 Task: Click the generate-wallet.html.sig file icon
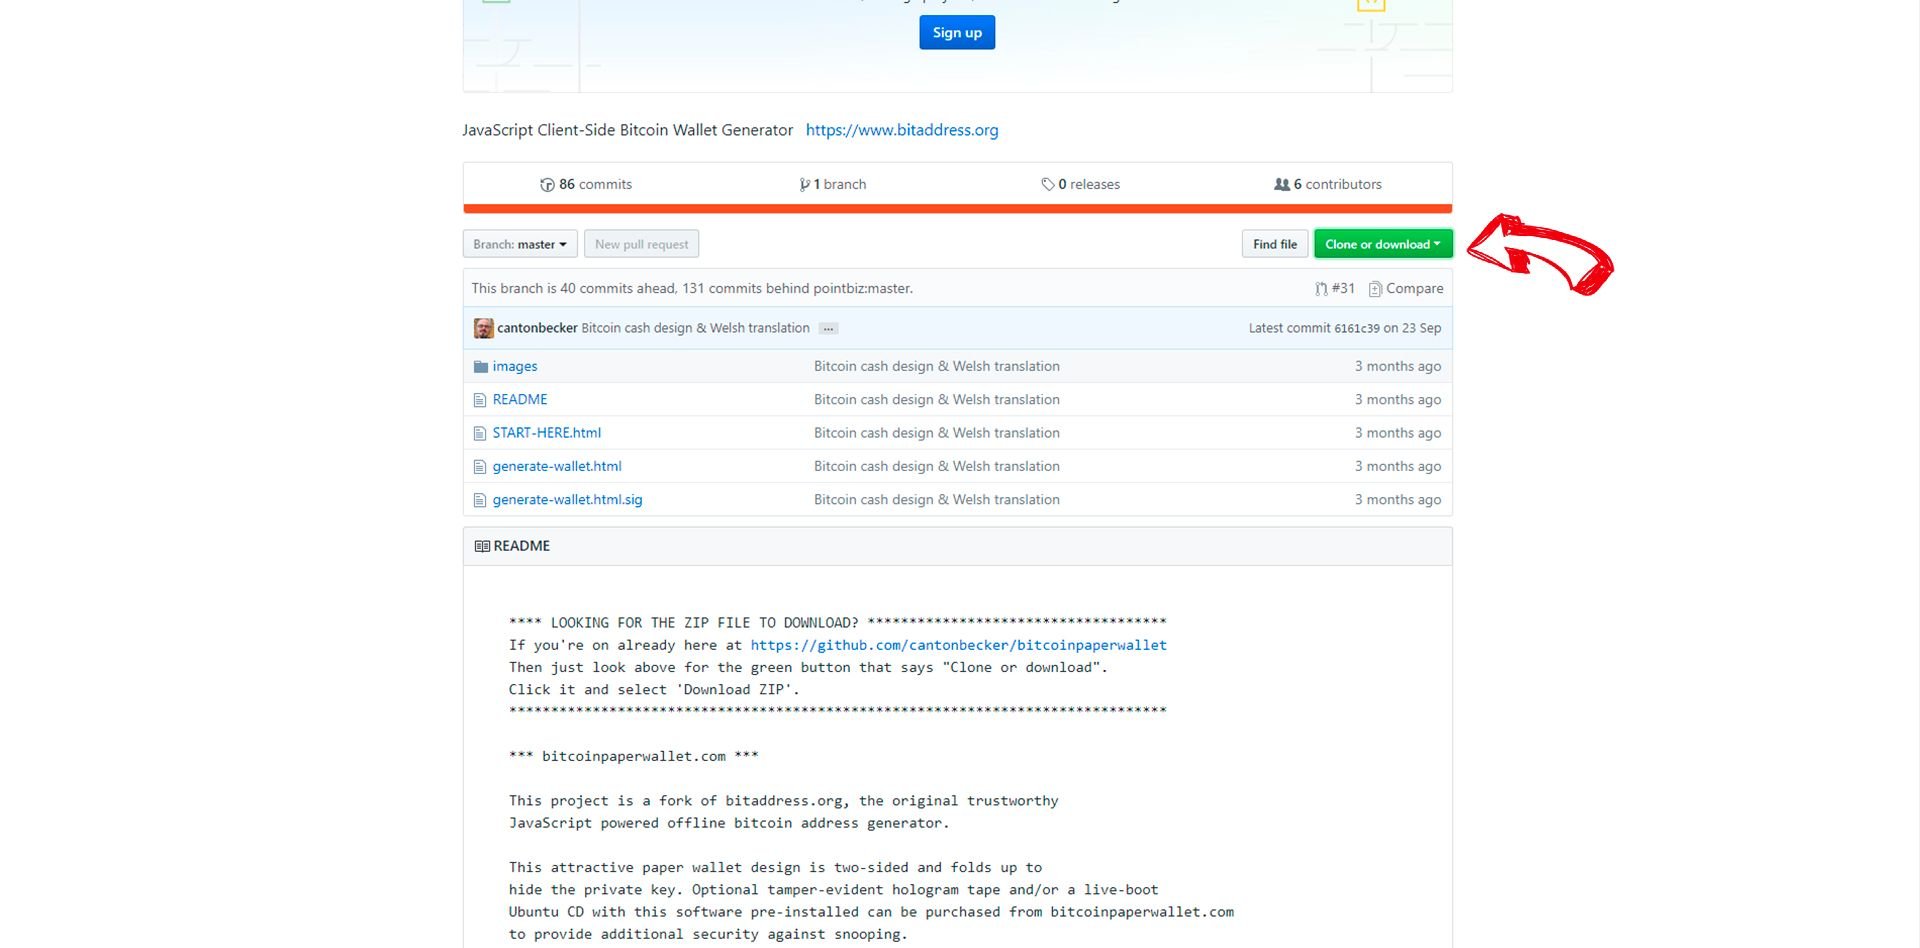480,500
